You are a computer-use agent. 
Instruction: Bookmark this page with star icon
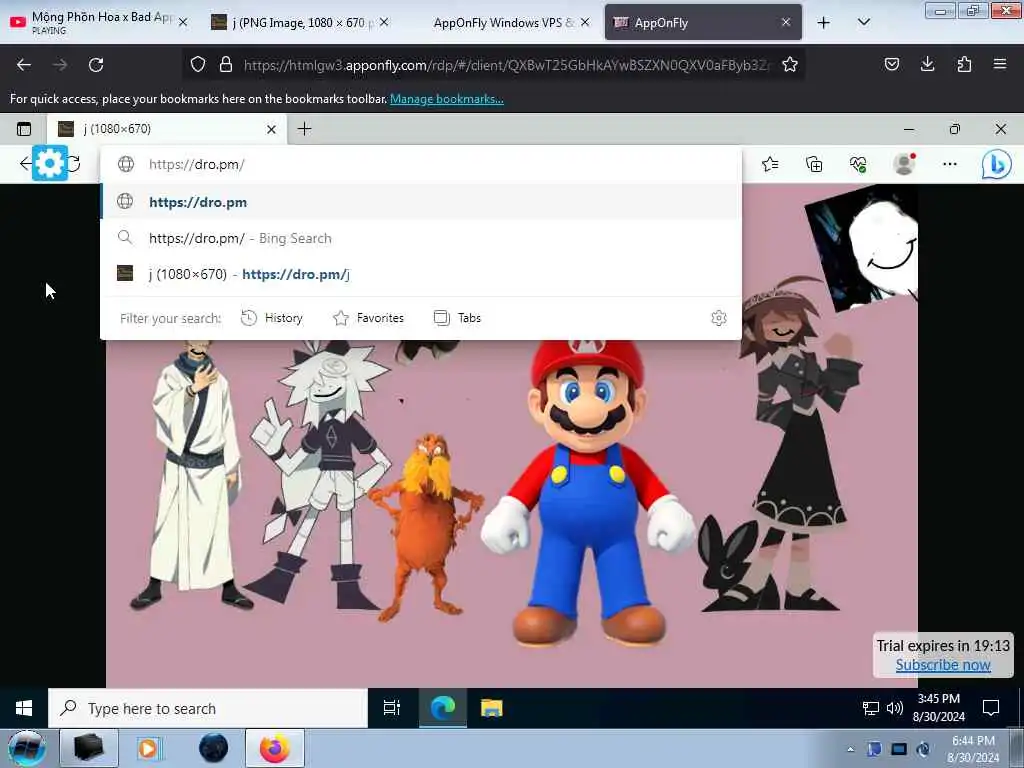(x=790, y=64)
